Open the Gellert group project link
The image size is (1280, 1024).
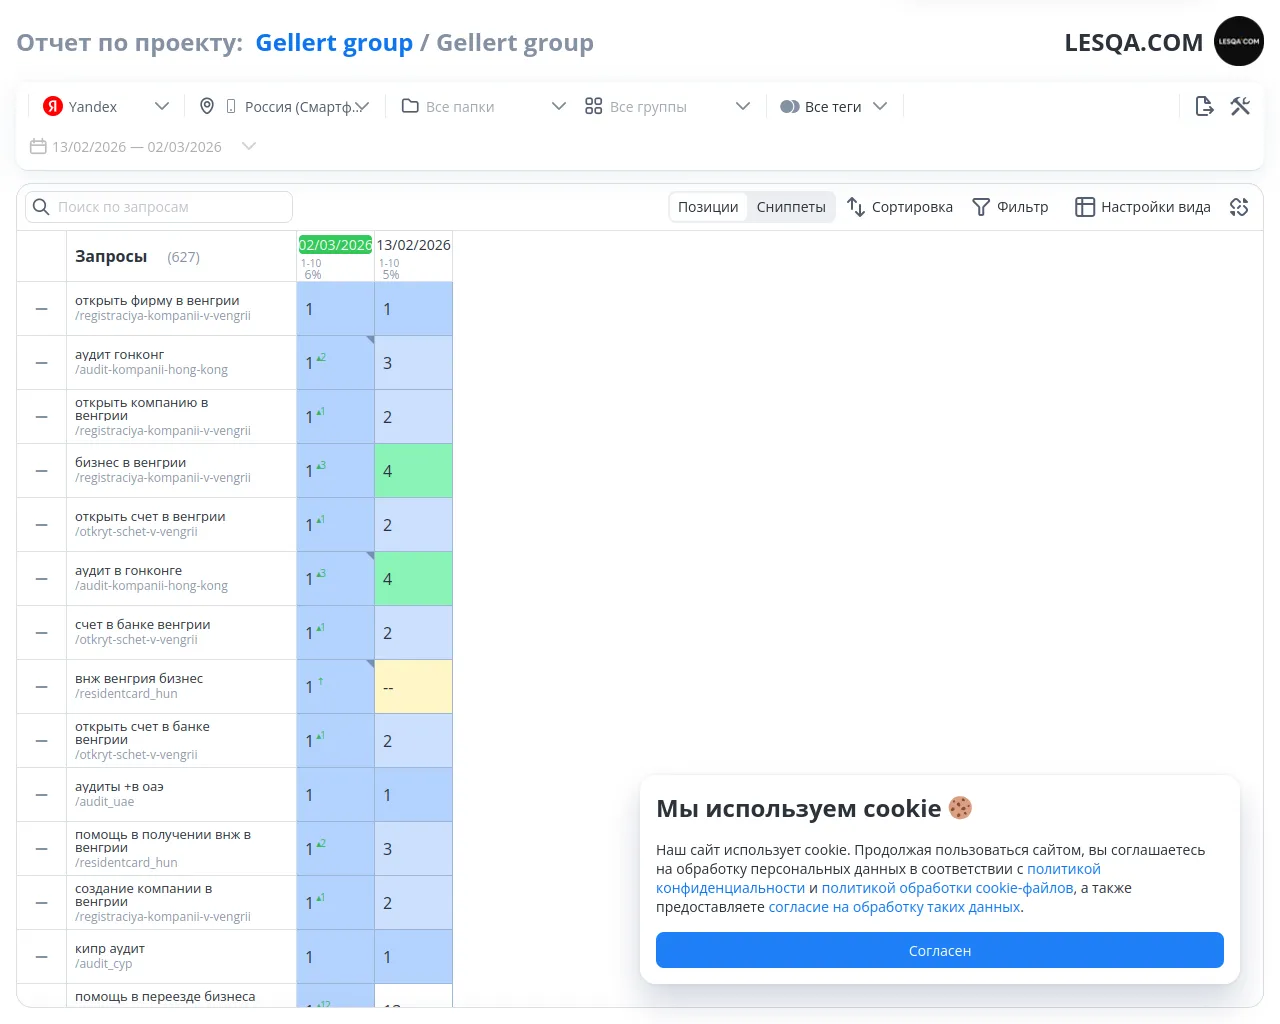click(334, 43)
